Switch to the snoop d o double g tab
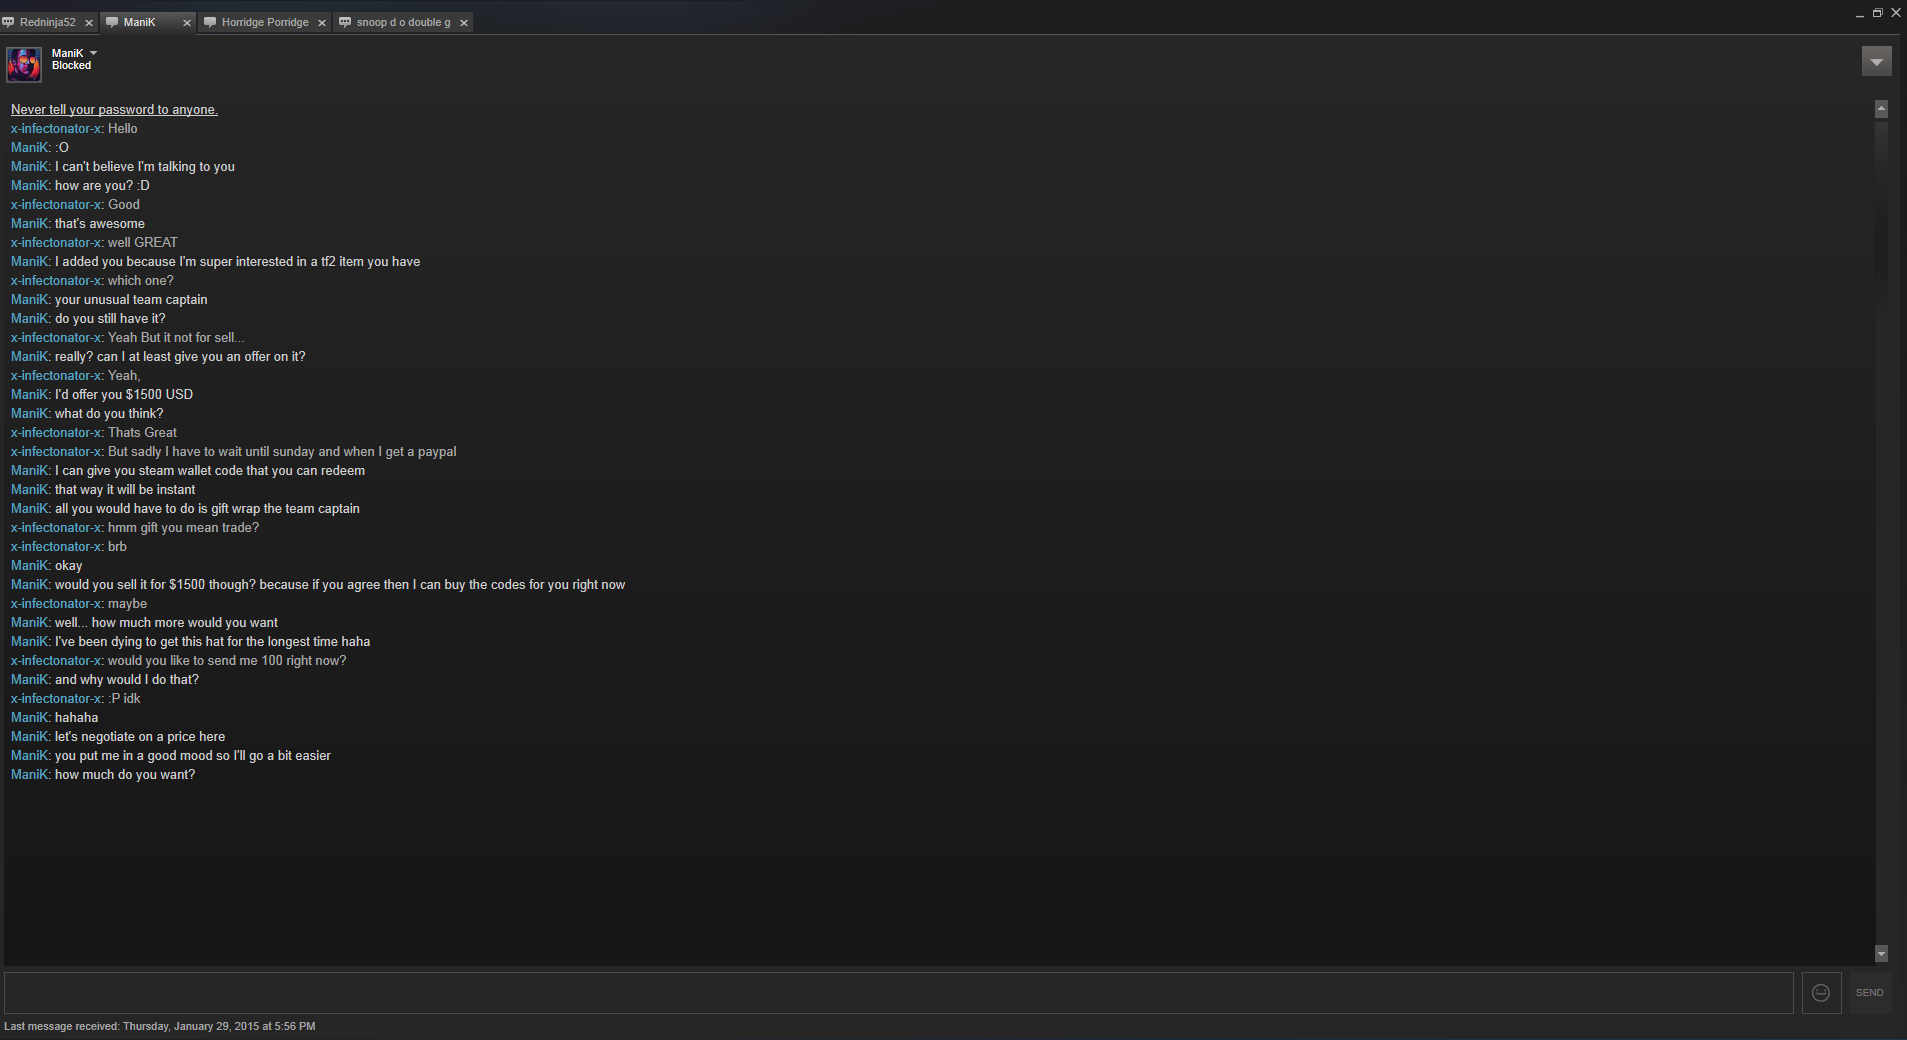This screenshot has width=1907, height=1040. click(x=403, y=22)
